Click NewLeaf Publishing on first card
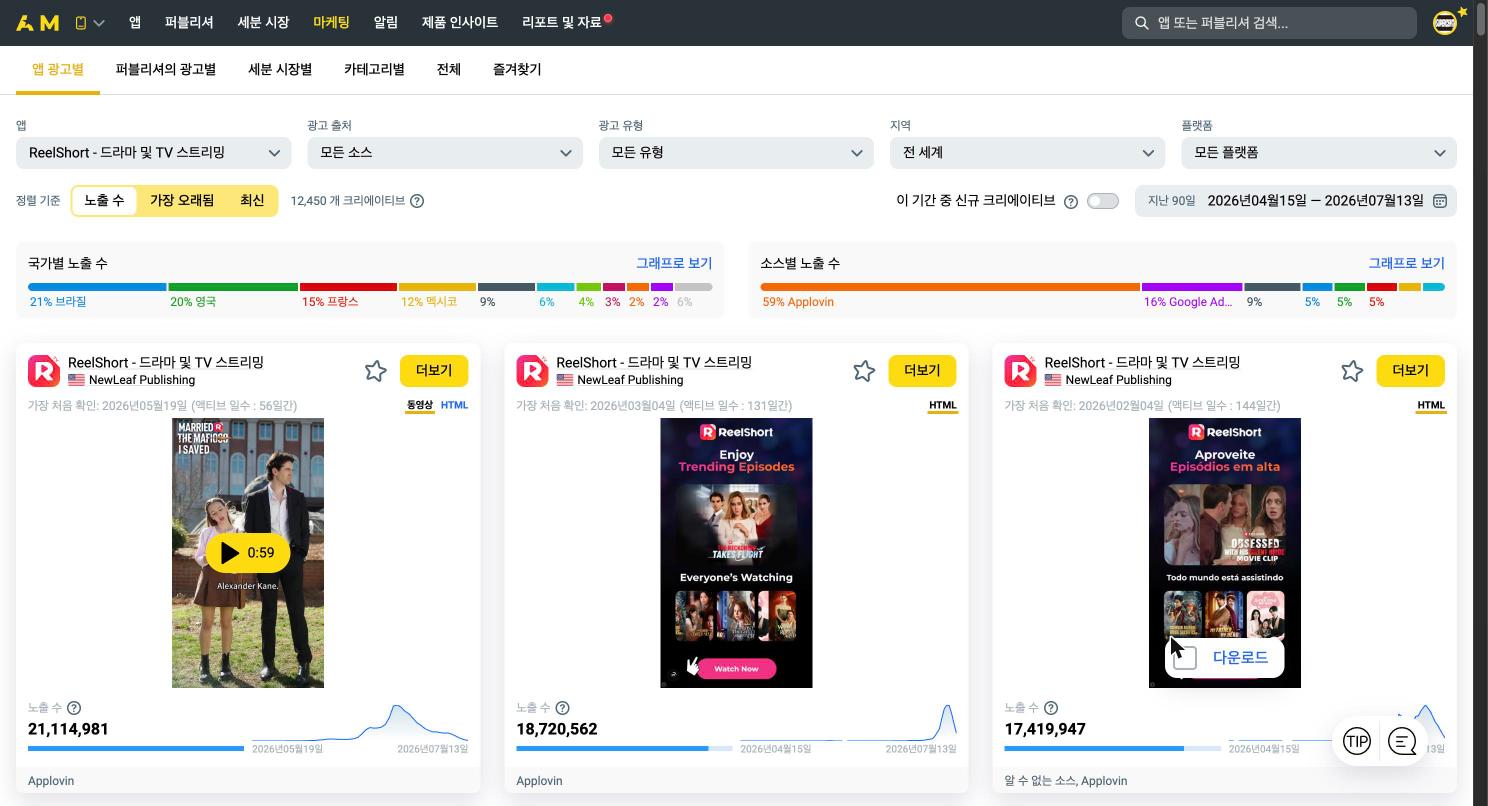This screenshot has height=806, width=1488. tap(142, 380)
